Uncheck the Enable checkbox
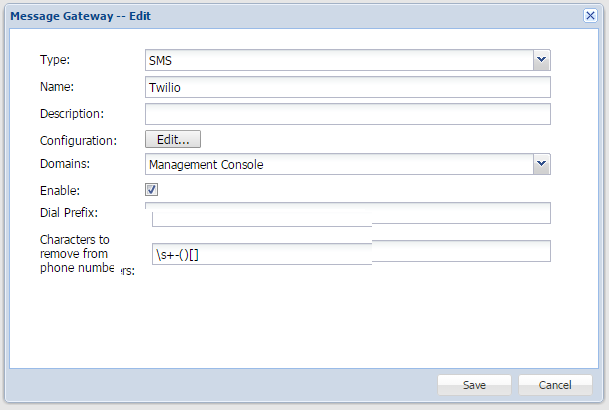The image size is (609, 410). point(152,189)
